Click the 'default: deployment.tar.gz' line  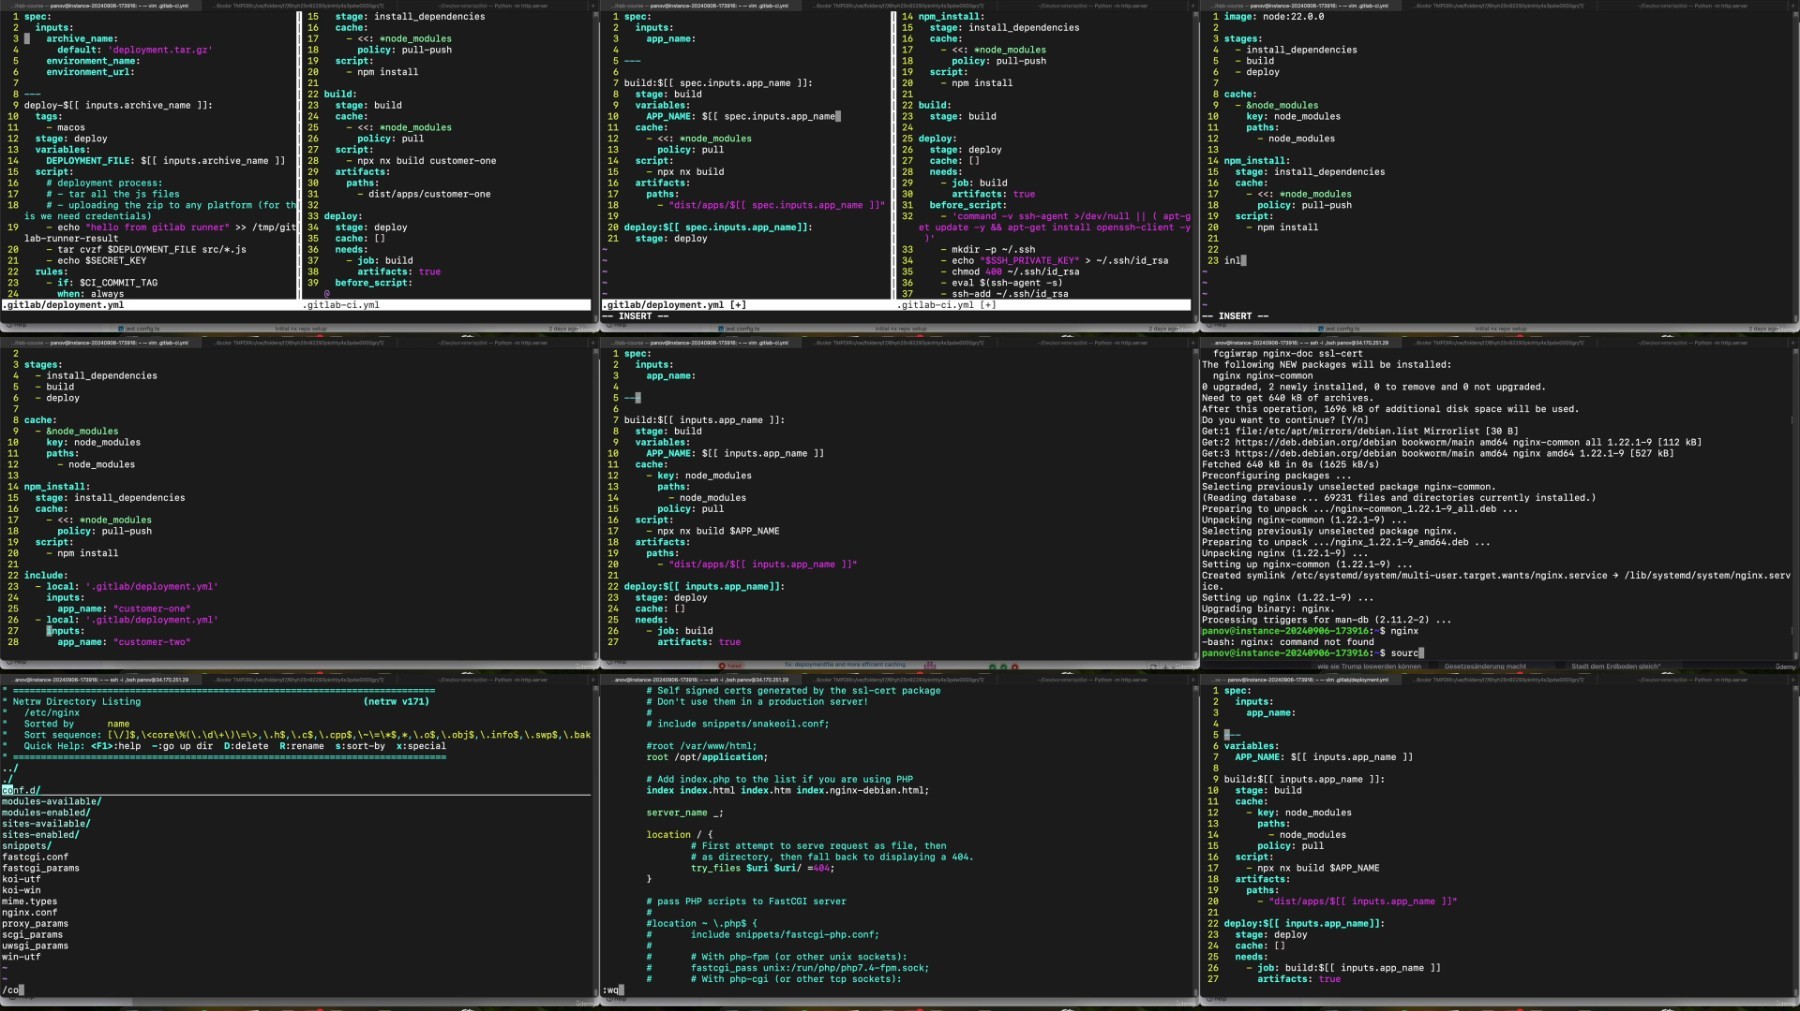click(x=135, y=50)
